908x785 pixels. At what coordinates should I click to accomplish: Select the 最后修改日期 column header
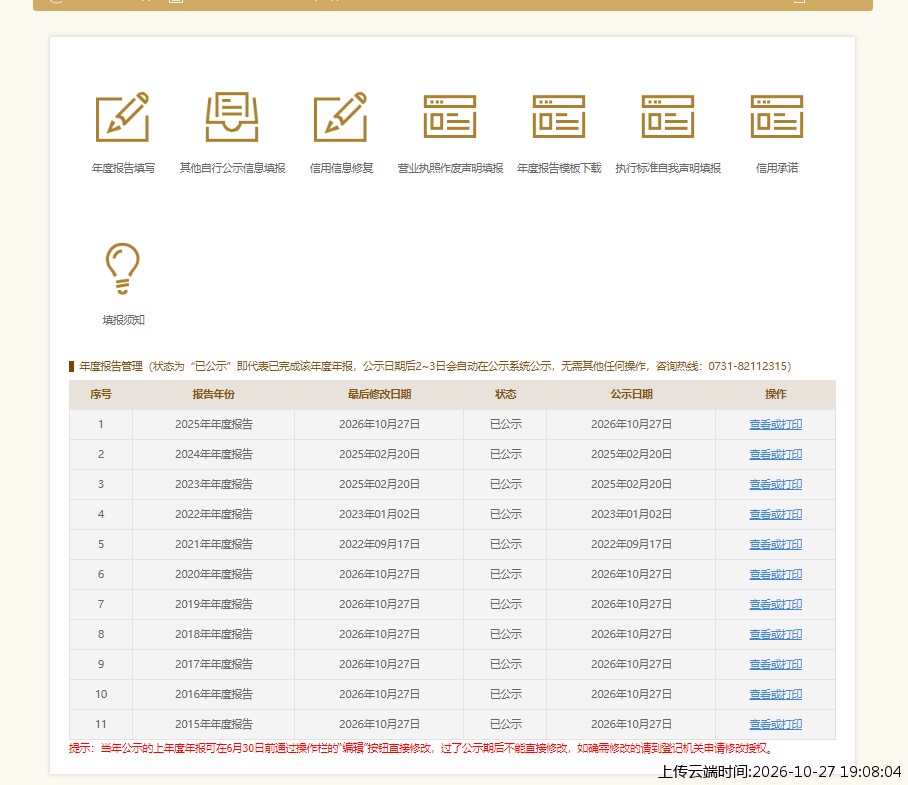click(x=379, y=395)
